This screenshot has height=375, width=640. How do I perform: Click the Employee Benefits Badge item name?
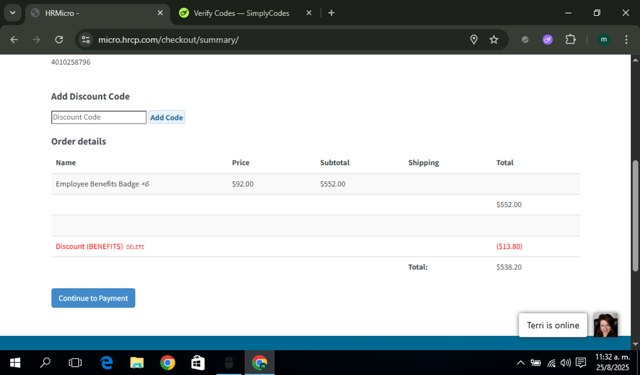pos(97,184)
